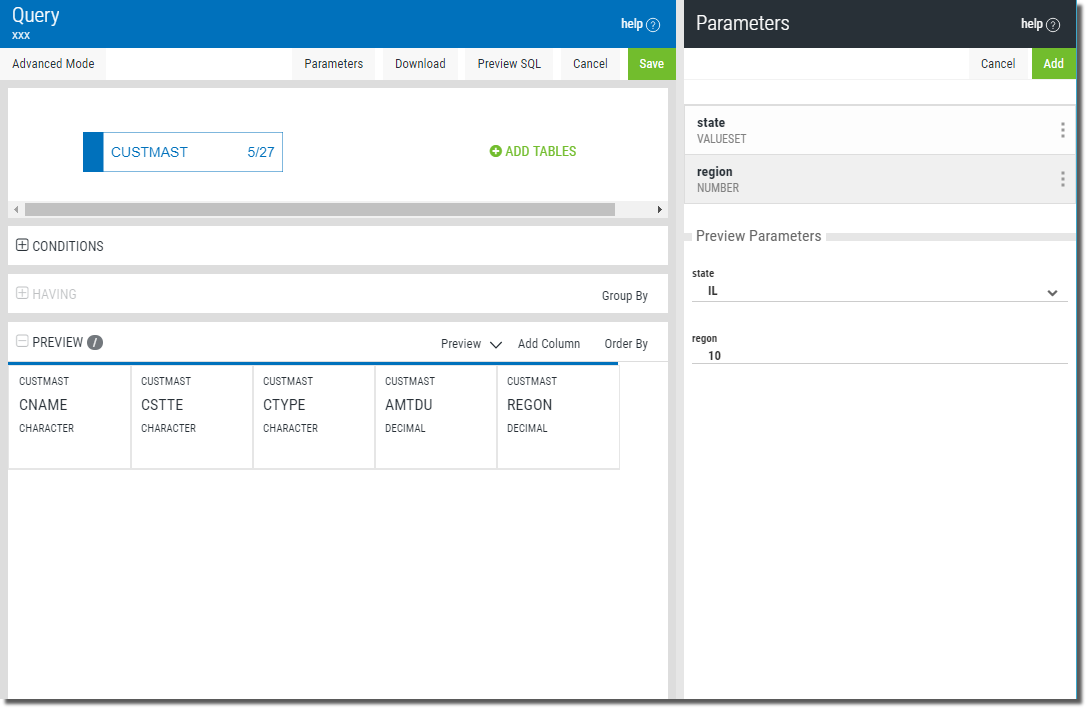Image resolution: width=1086 pixels, height=708 pixels.
Task: Collapse the PREVIEW section
Action: click(22, 341)
